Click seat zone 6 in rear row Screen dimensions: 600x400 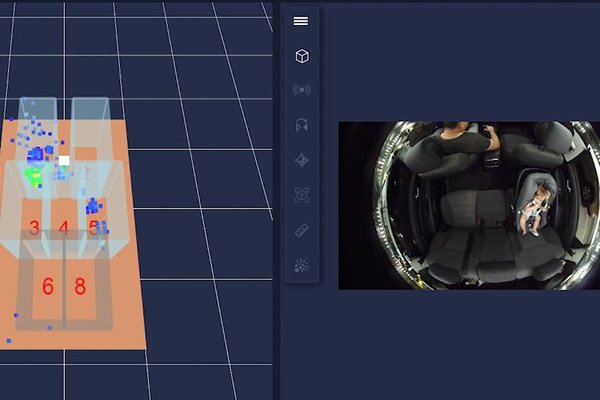point(47,287)
